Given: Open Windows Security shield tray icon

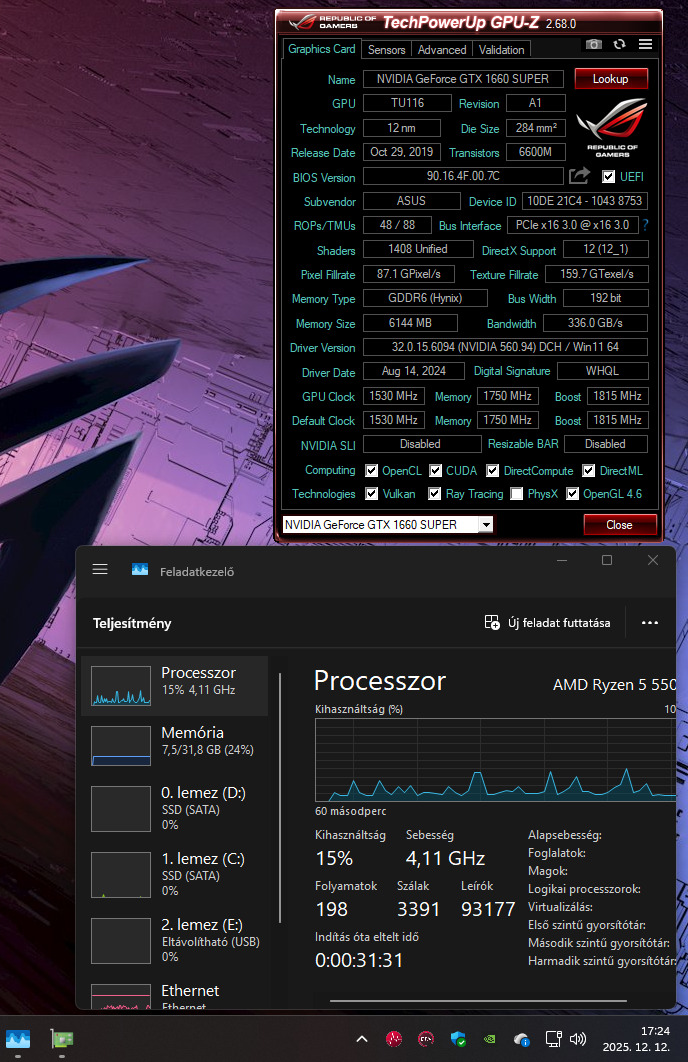Looking at the screenshot, I should [x=458, y=1038].
